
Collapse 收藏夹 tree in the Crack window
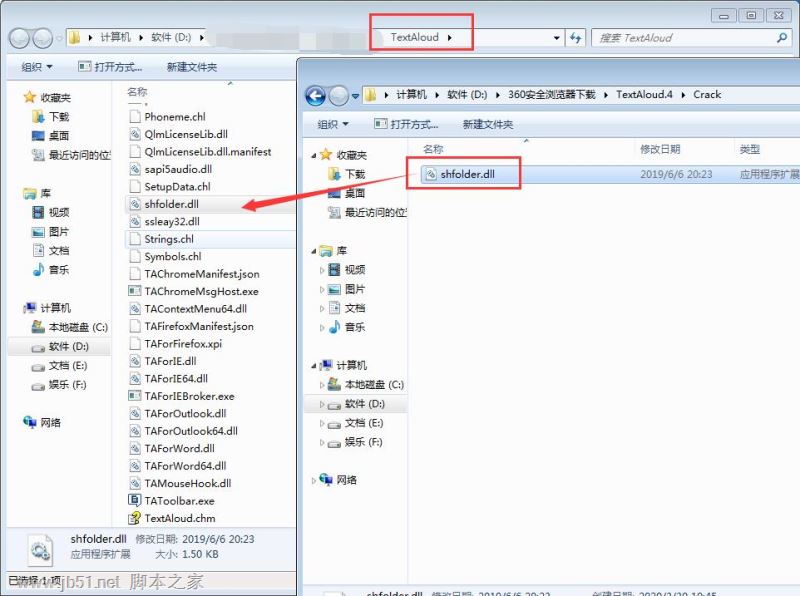(x=313, y=155)
